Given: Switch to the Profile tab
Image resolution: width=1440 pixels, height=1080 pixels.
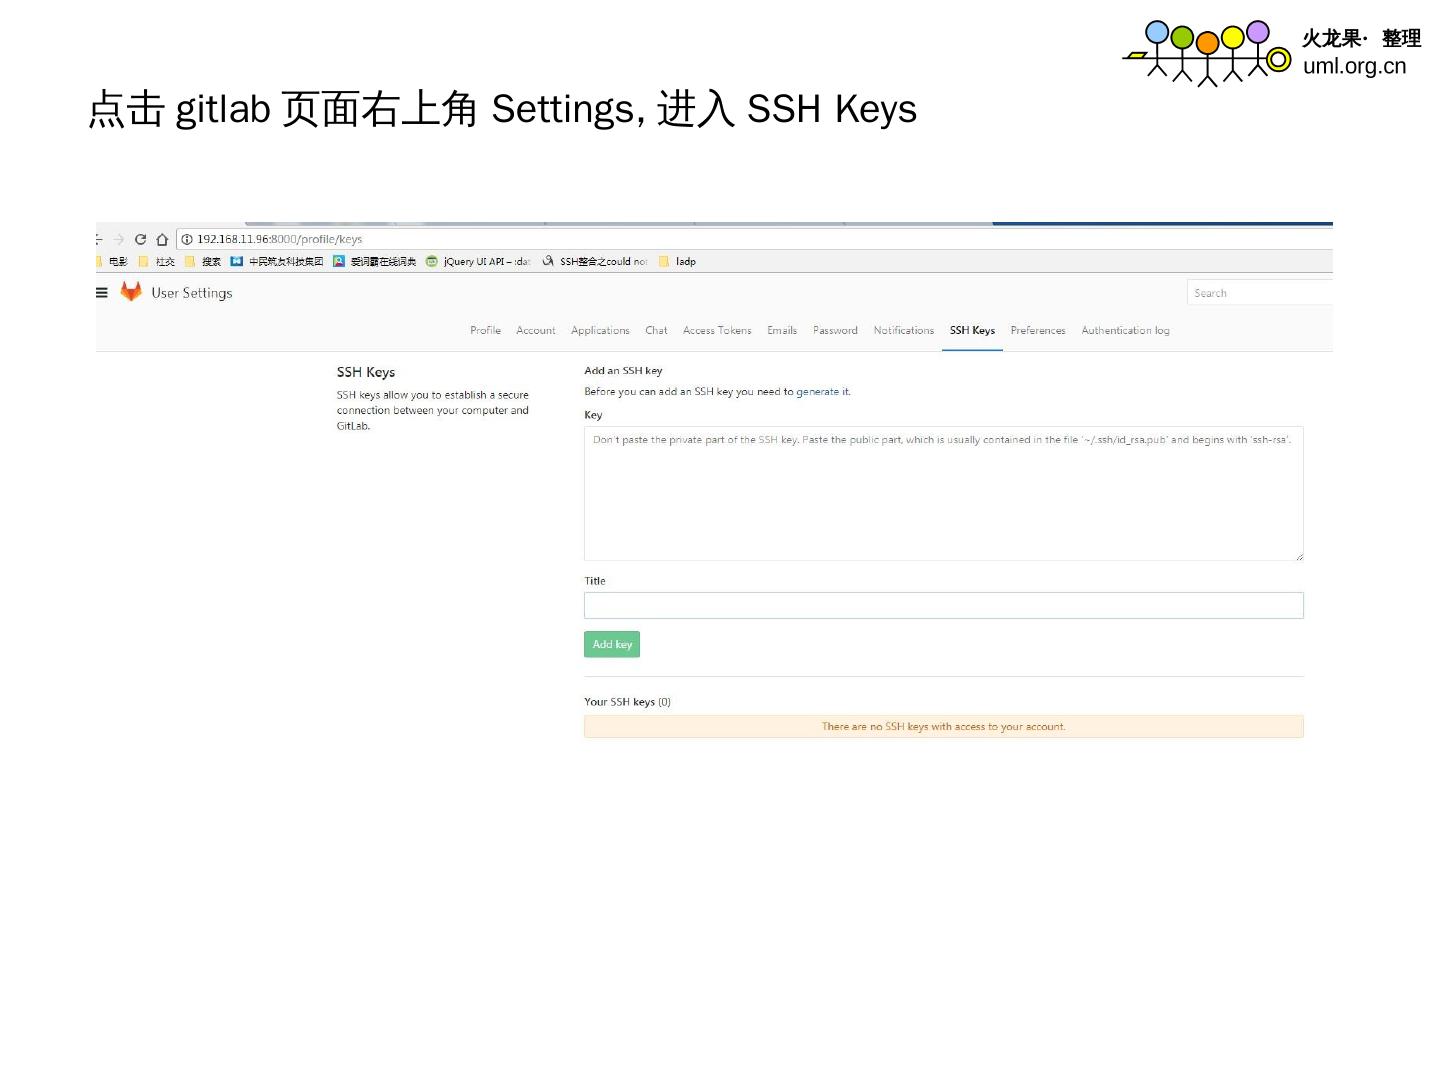Looking at the screenshot, I should point(485,331).
